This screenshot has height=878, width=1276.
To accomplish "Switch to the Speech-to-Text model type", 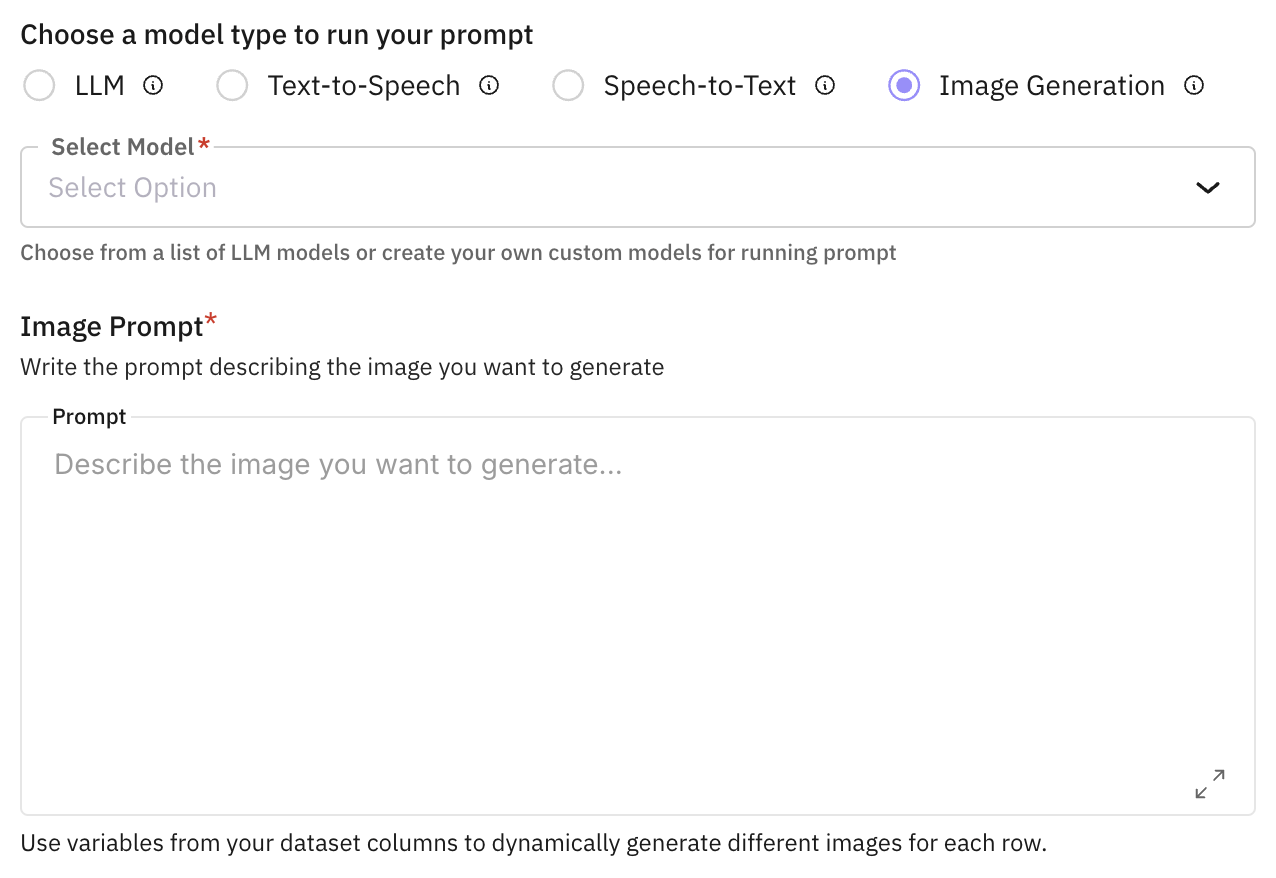I will pyautogui.click(x=568, y=86).
